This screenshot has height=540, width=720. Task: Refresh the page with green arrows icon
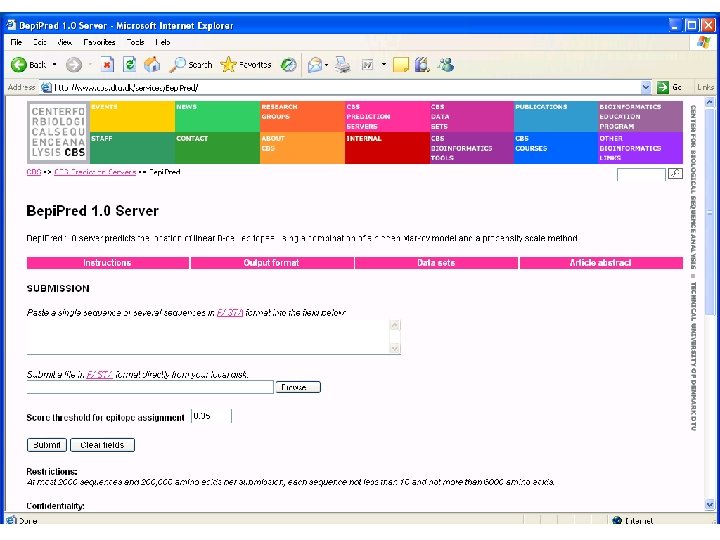pos(129,65)
